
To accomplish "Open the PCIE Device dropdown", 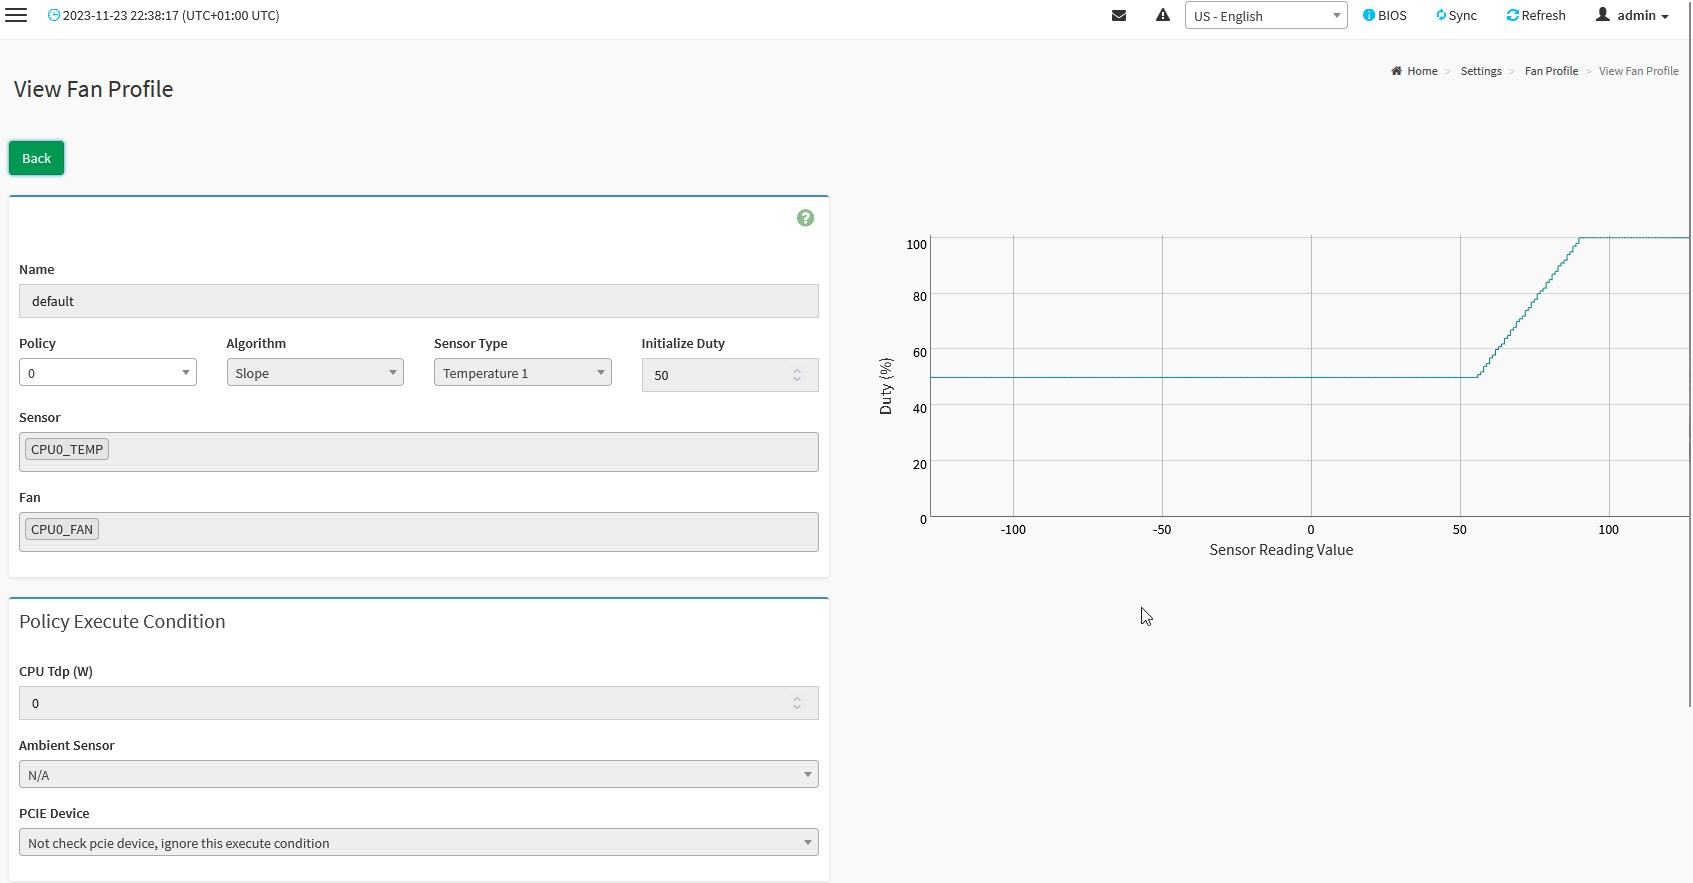I will [418, 843].
